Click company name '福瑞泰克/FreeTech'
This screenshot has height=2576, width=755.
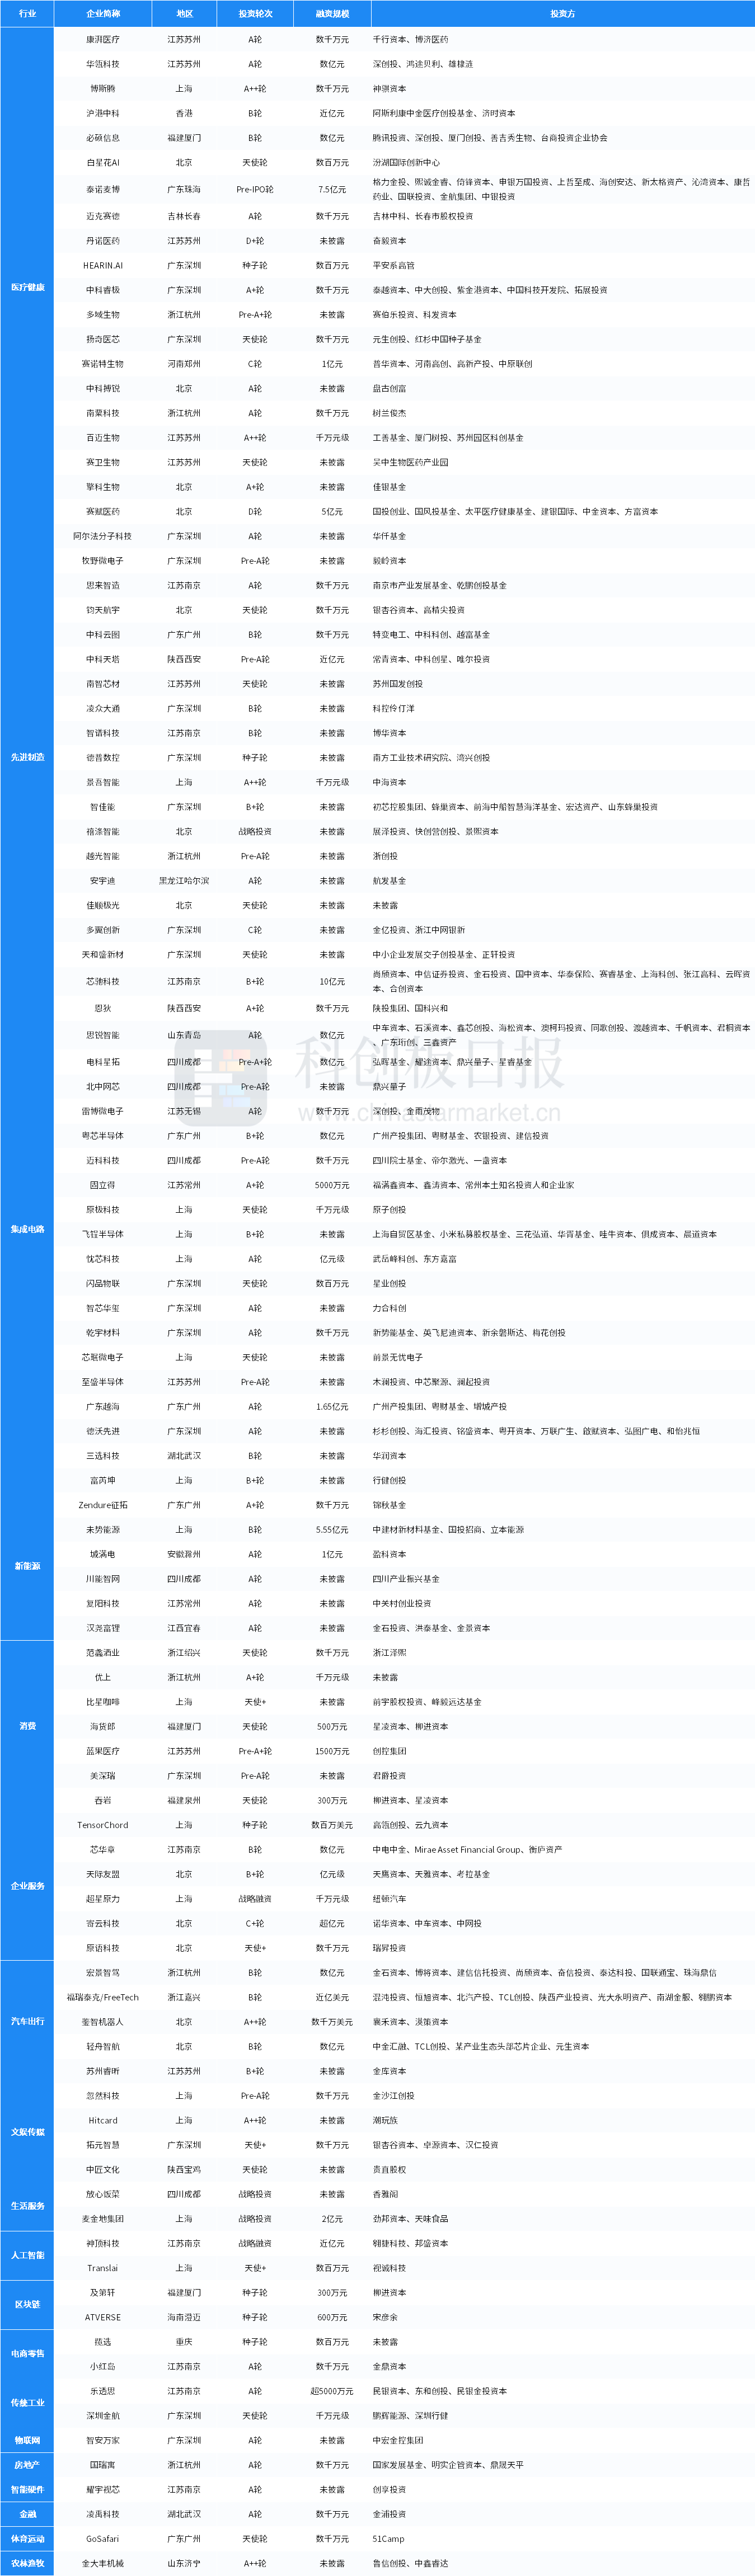coord(103,1997)
